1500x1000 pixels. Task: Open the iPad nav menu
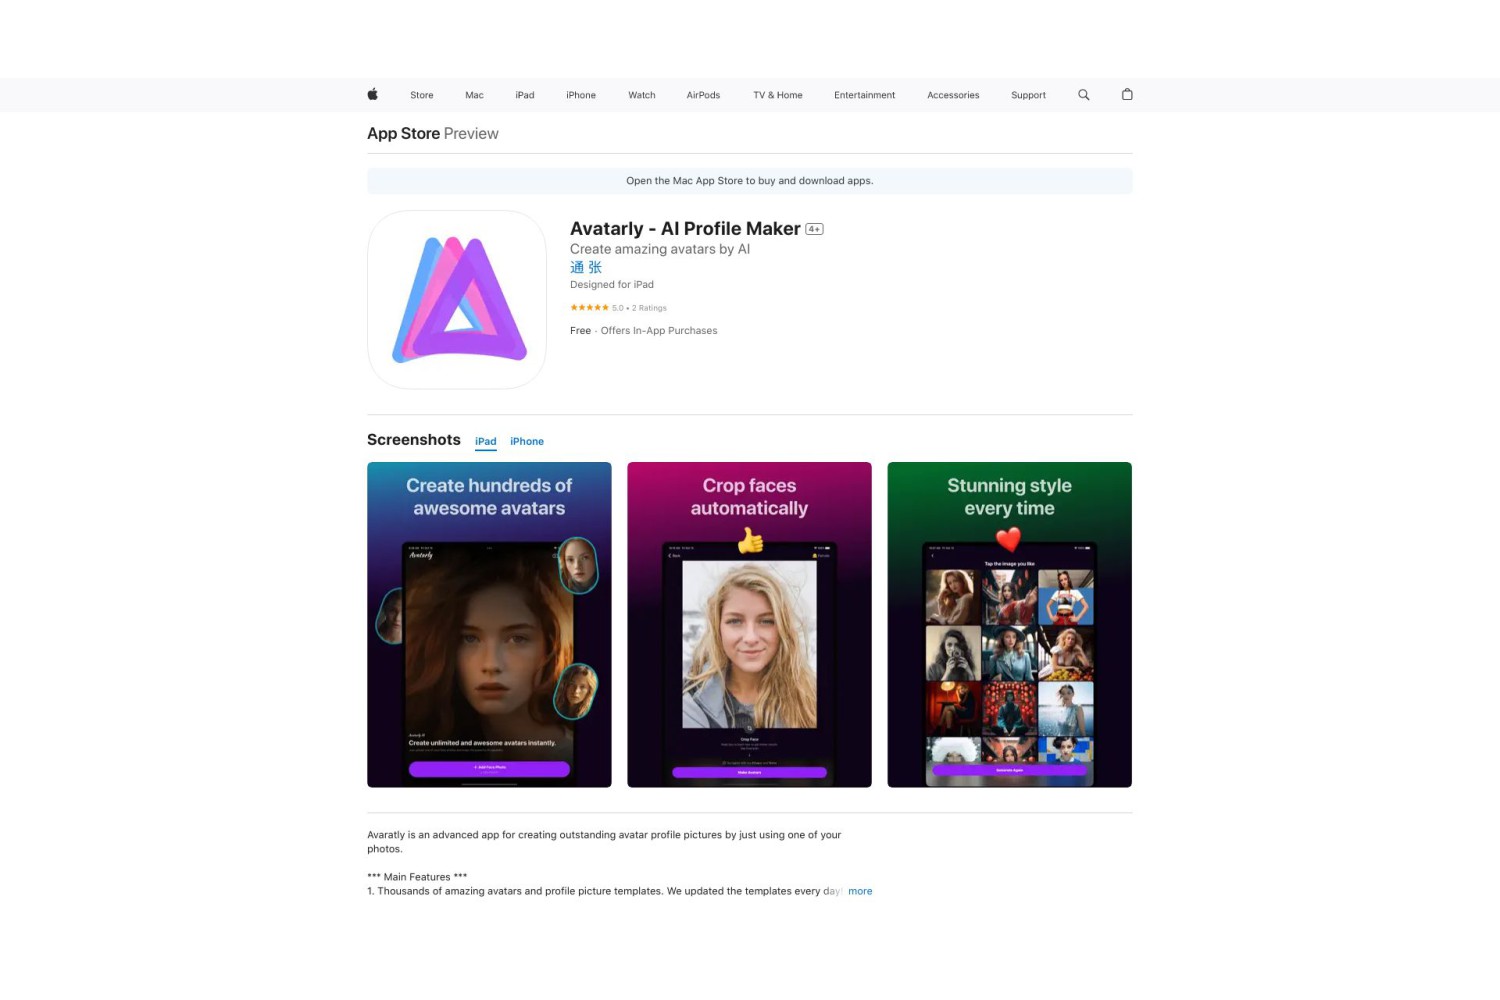tap(525, 95)
